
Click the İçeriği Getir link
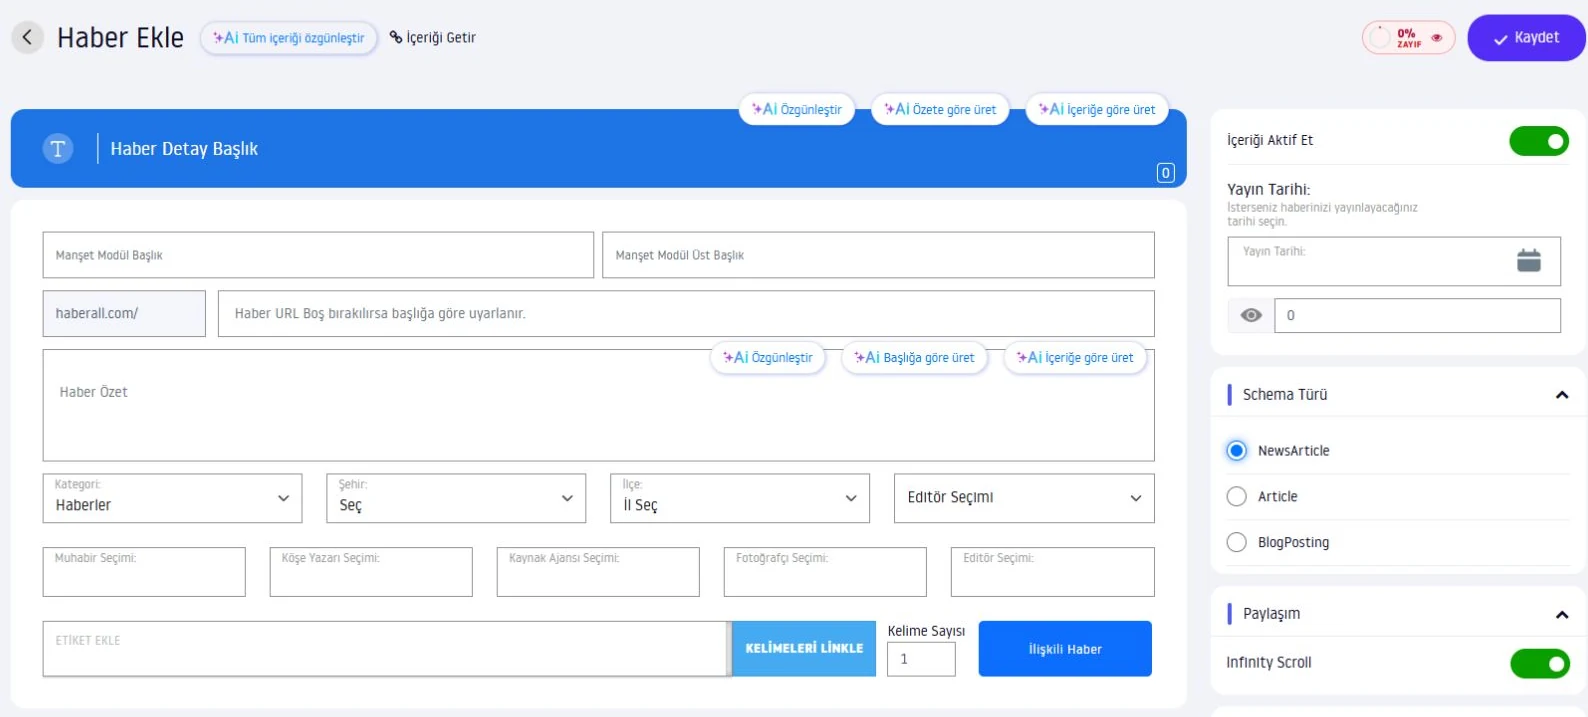coord(433,38)
